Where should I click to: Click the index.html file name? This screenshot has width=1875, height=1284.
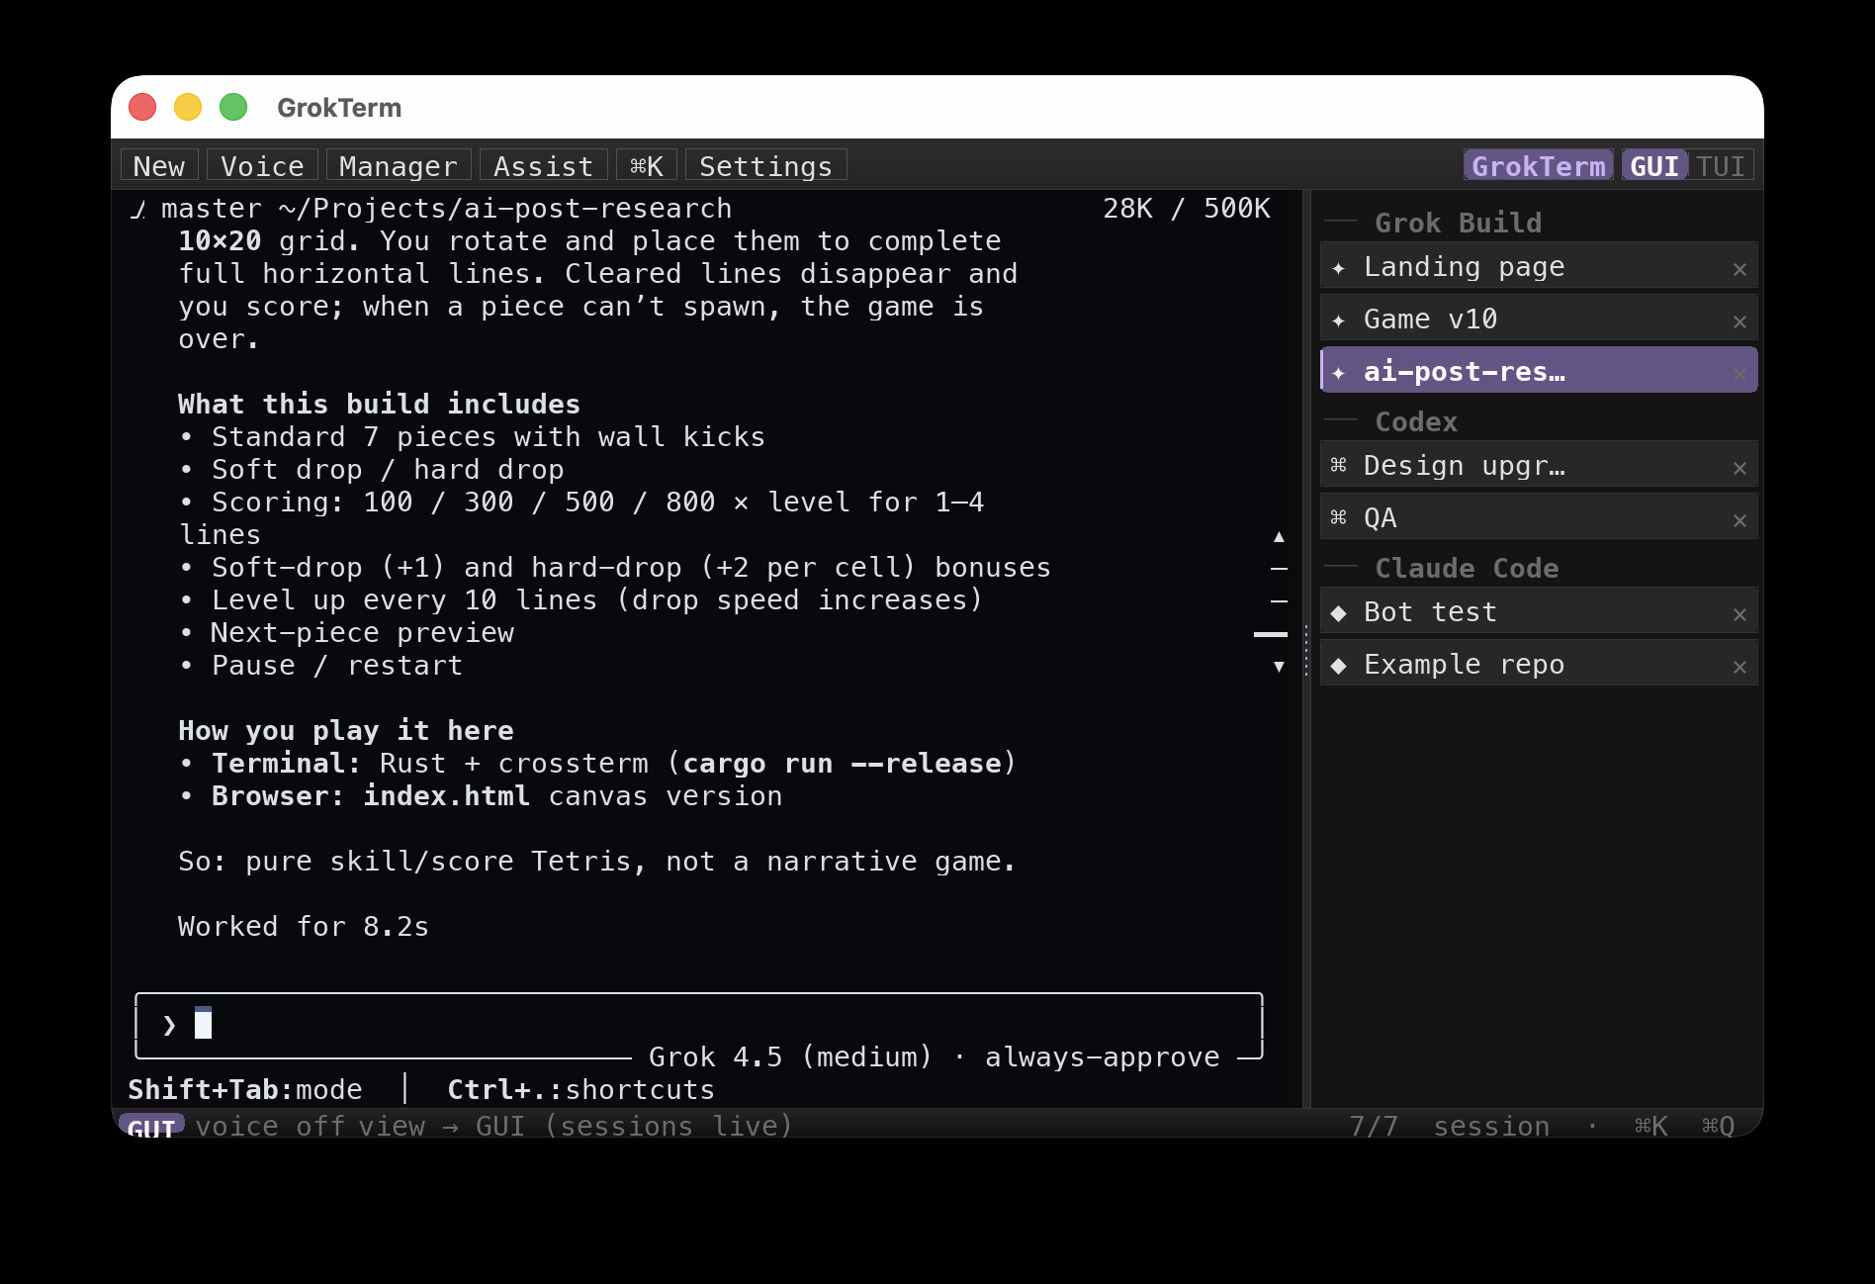click(x=446, y=796)
